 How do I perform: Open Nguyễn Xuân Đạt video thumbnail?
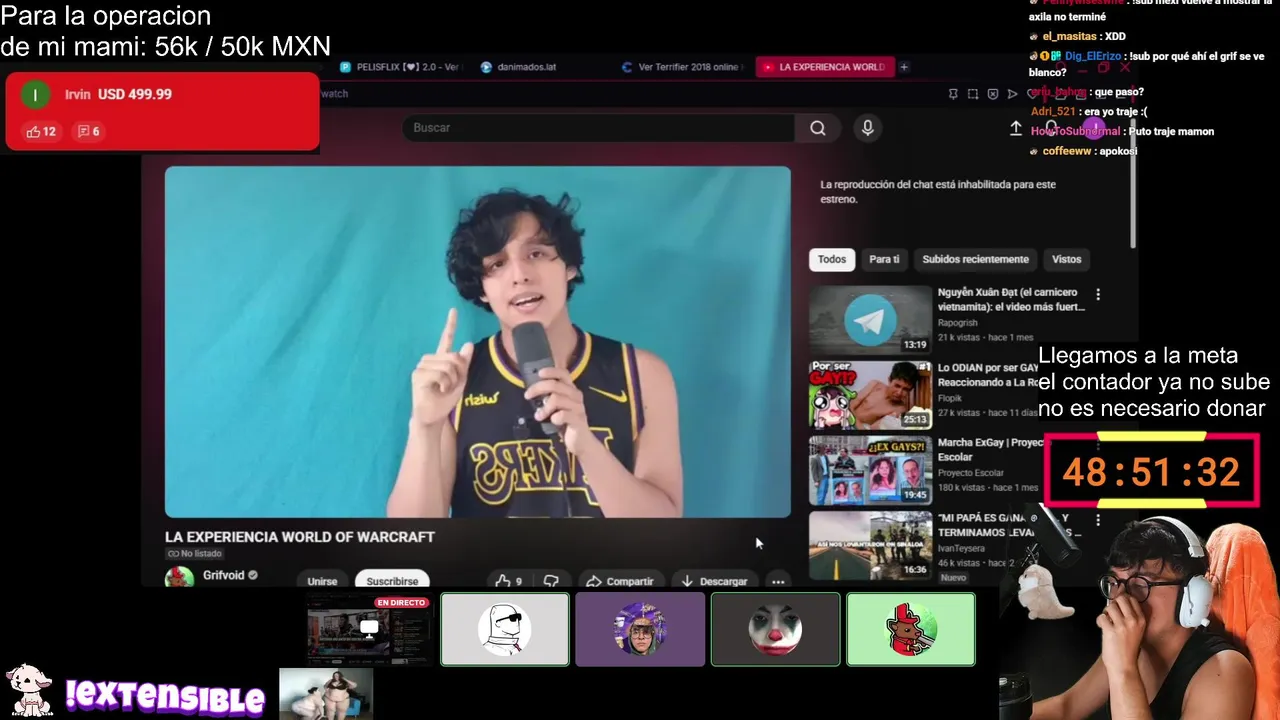pos(870,320)
